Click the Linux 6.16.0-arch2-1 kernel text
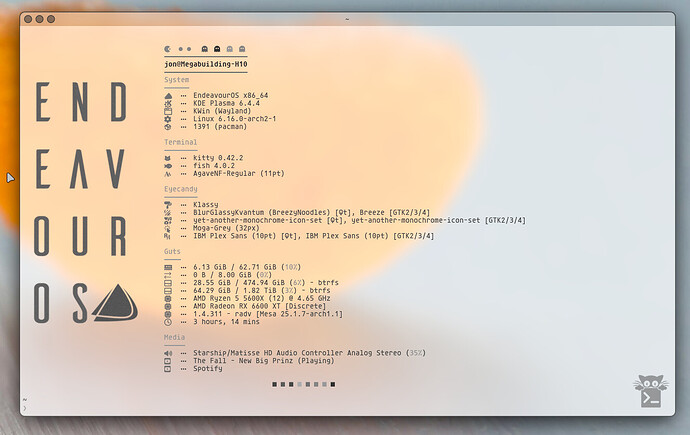Viewport: 690px width, 435px height. tap(235, 119)
